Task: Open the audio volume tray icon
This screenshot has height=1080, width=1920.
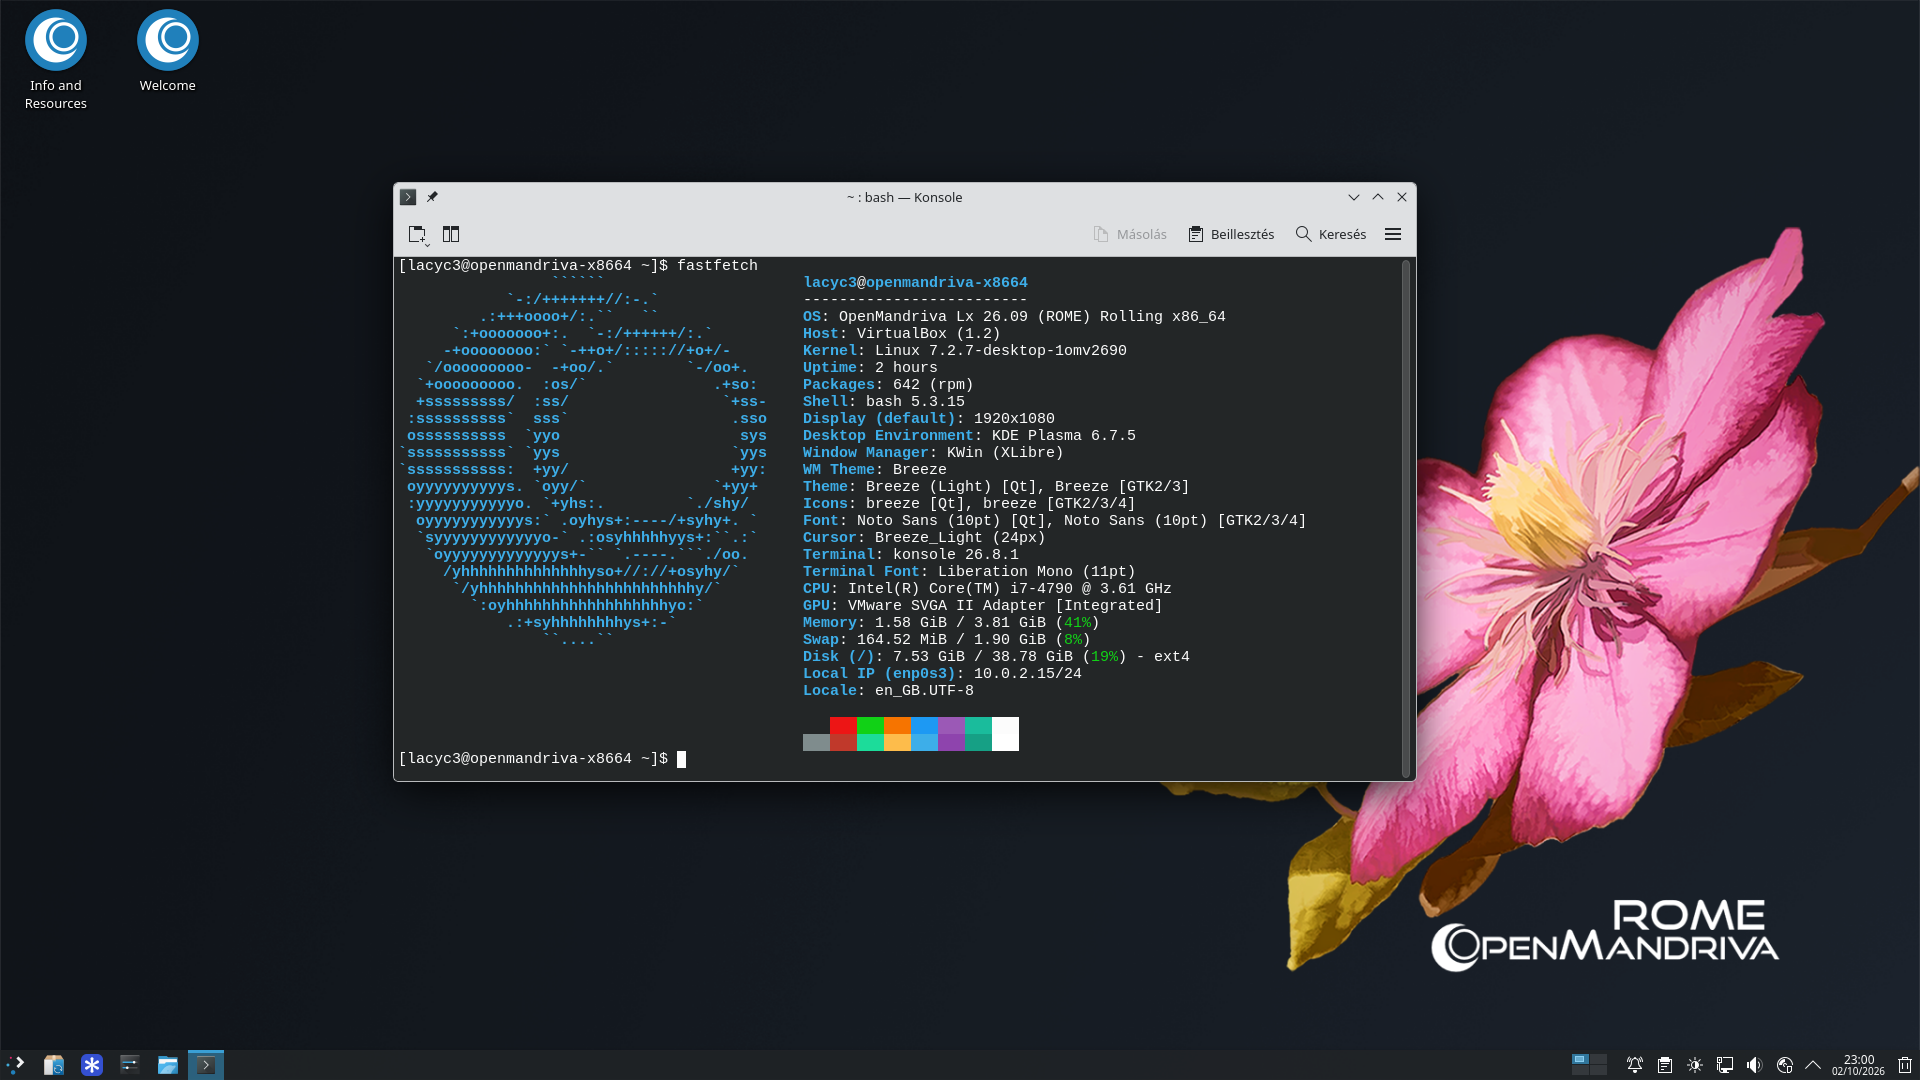Action: [x=1755, y=1065]
